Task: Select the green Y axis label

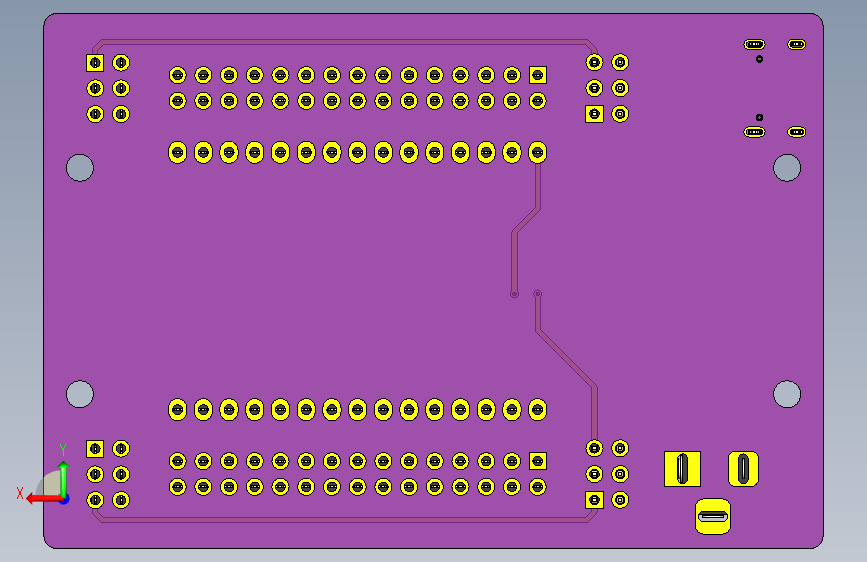Action: [x=63, y=450]
